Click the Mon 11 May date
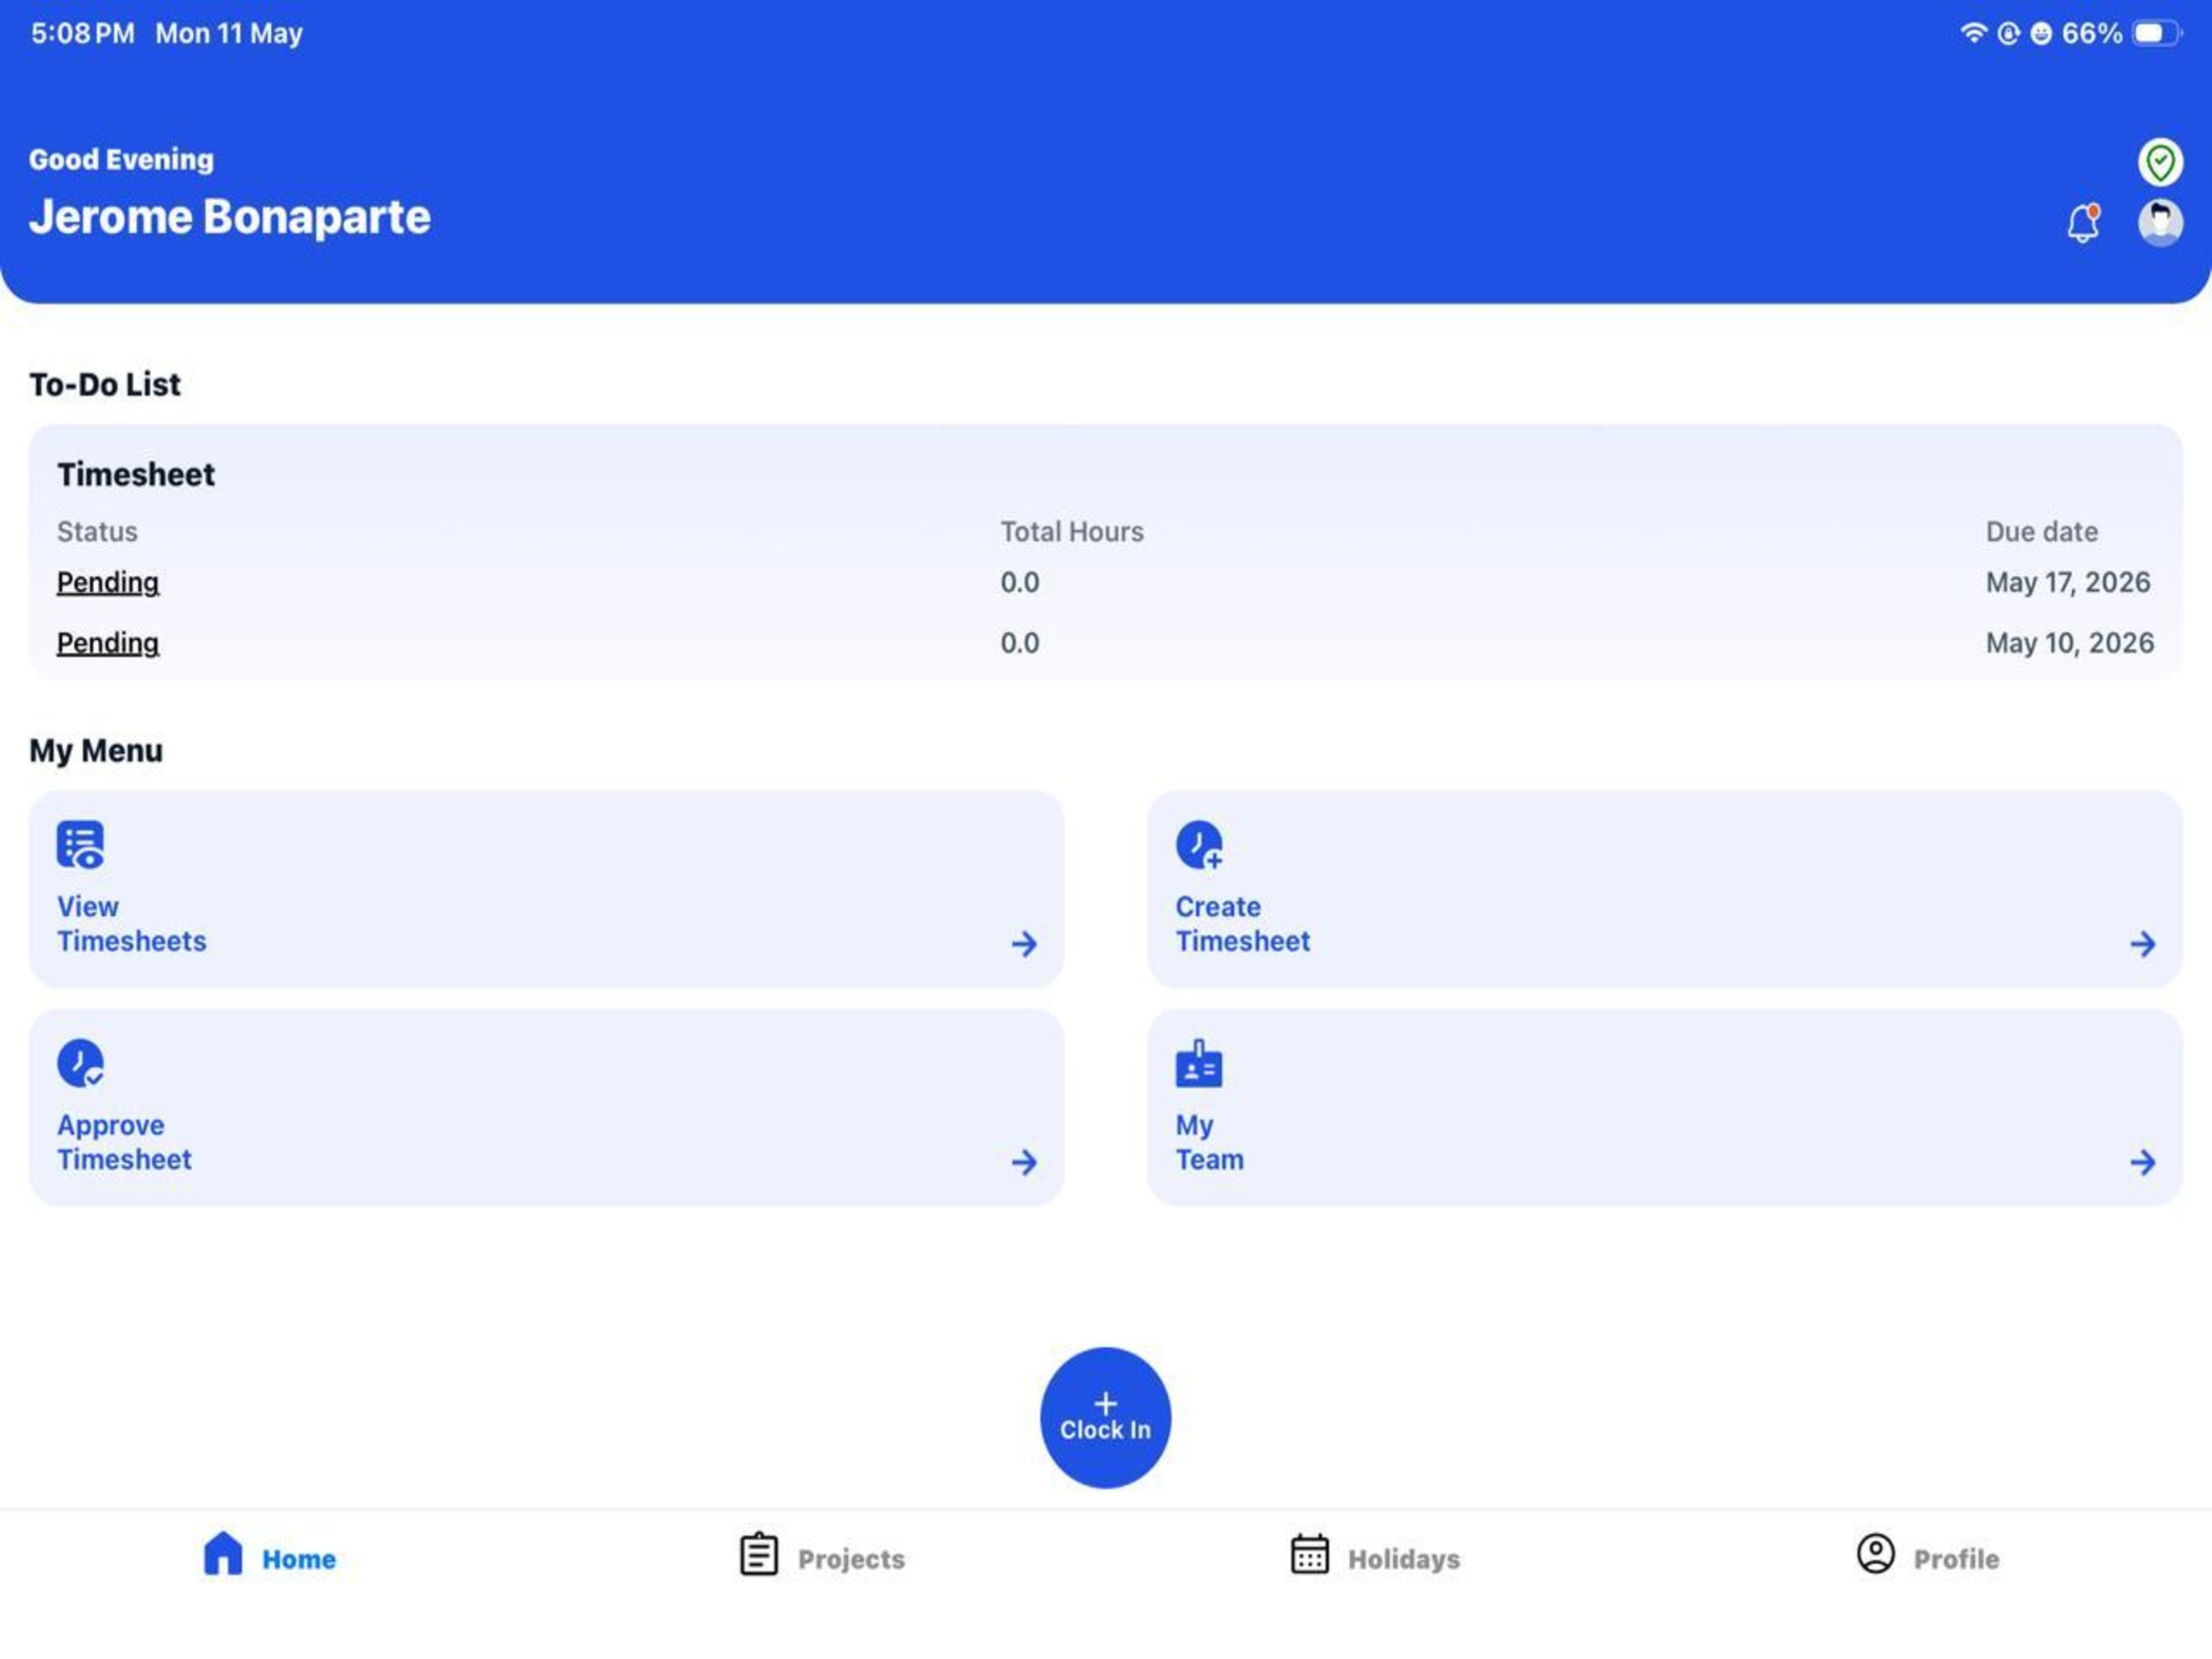The width and height of the screenshot is (2212, 1659). click(x=228, y=33)
